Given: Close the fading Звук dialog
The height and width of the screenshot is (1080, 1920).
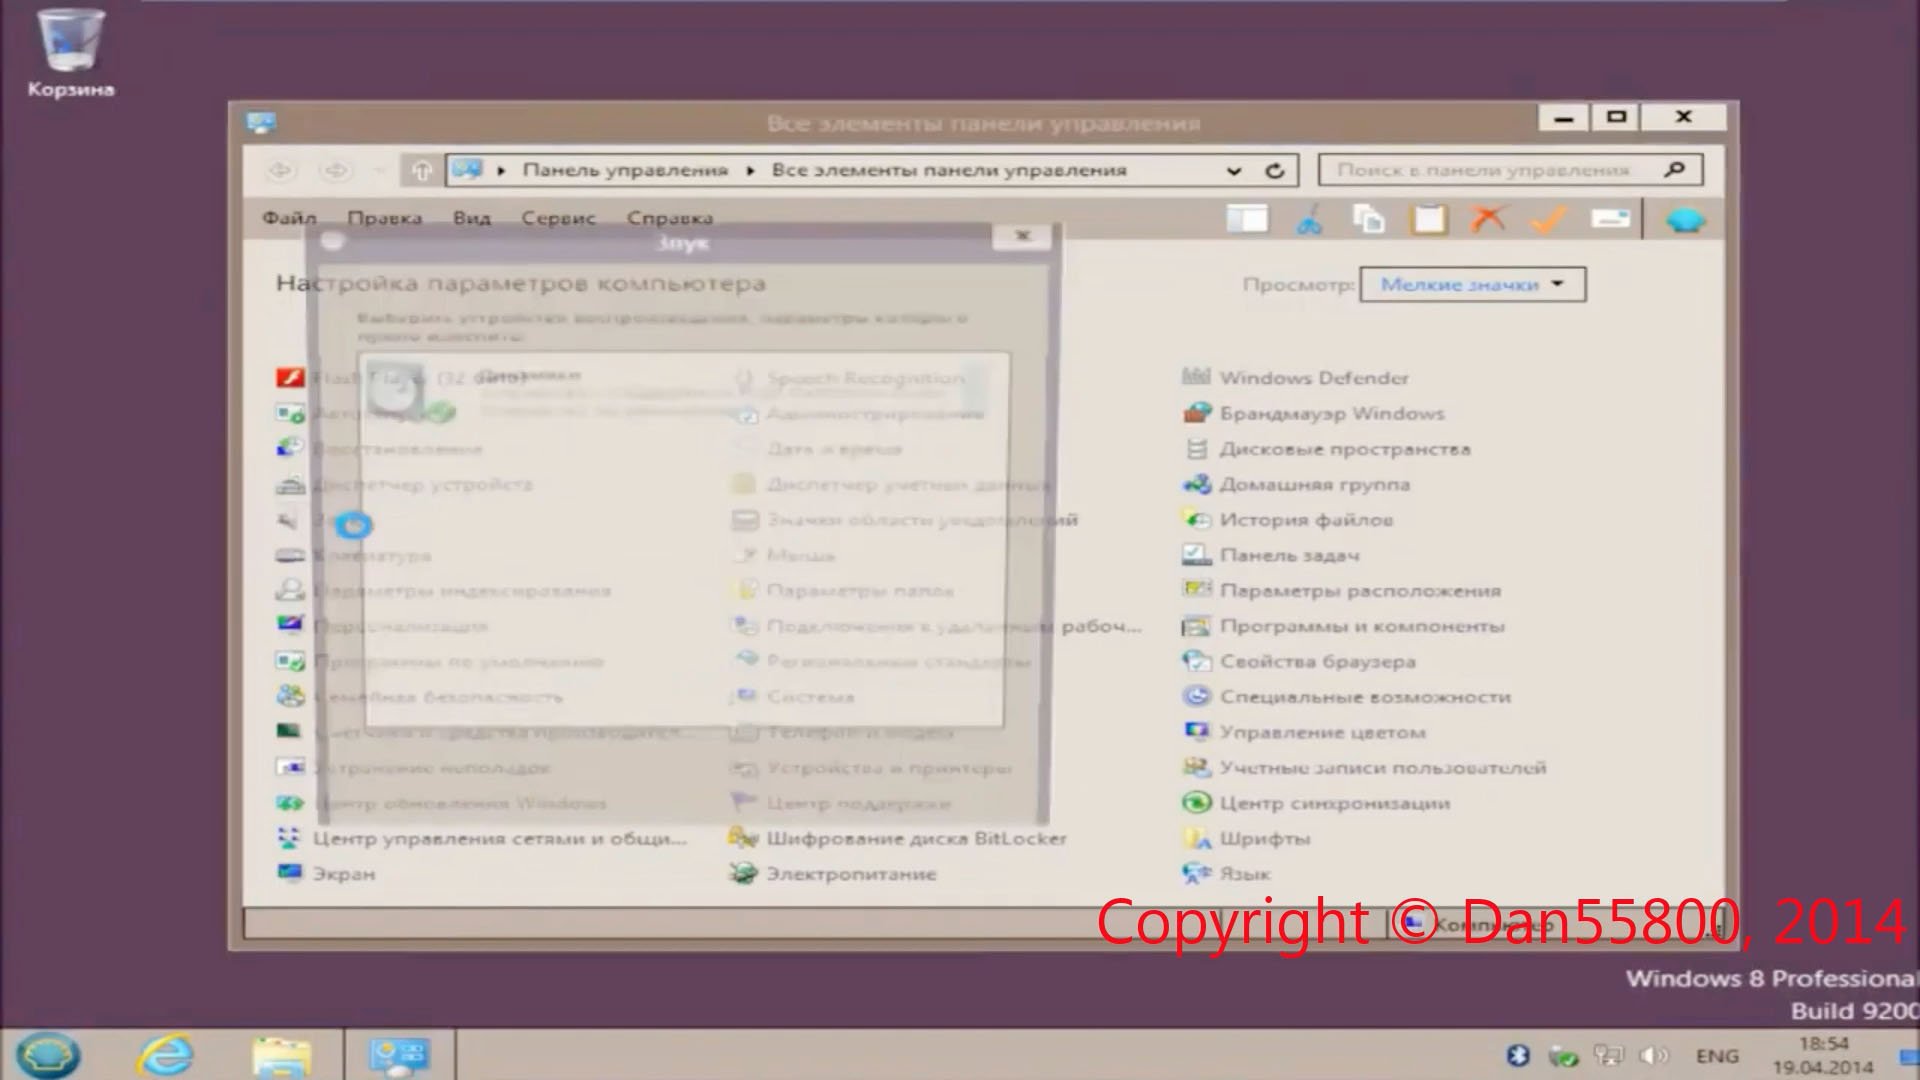Looking at the screenshot, I should click(x=1022, y=235).
